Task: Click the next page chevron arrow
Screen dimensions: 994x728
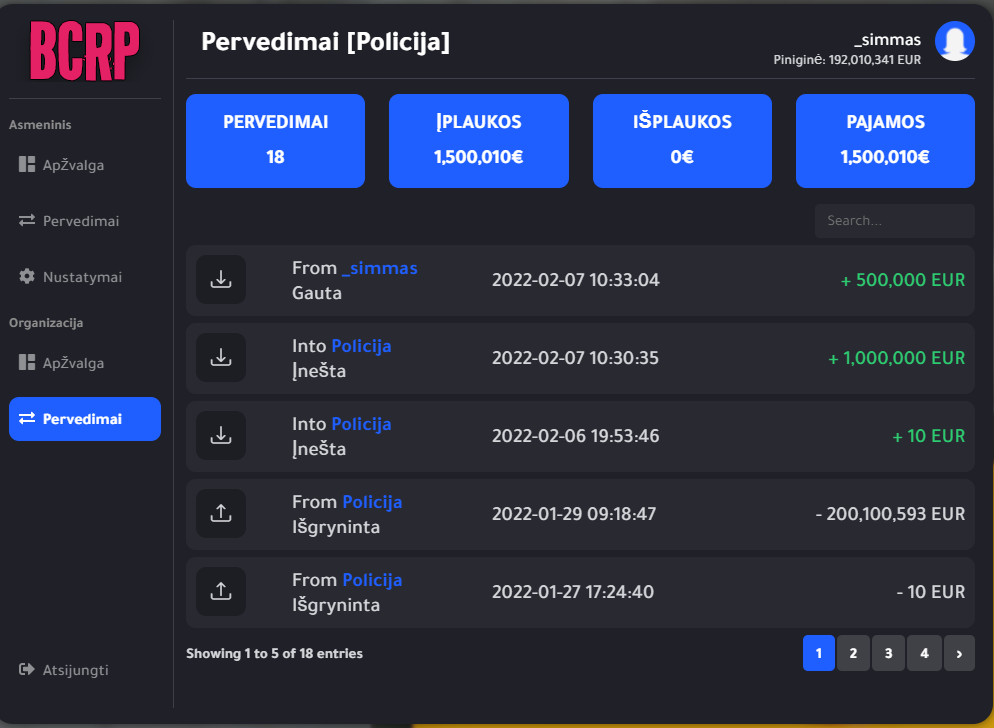Action: pyautogui.click(x=959, y=654)
